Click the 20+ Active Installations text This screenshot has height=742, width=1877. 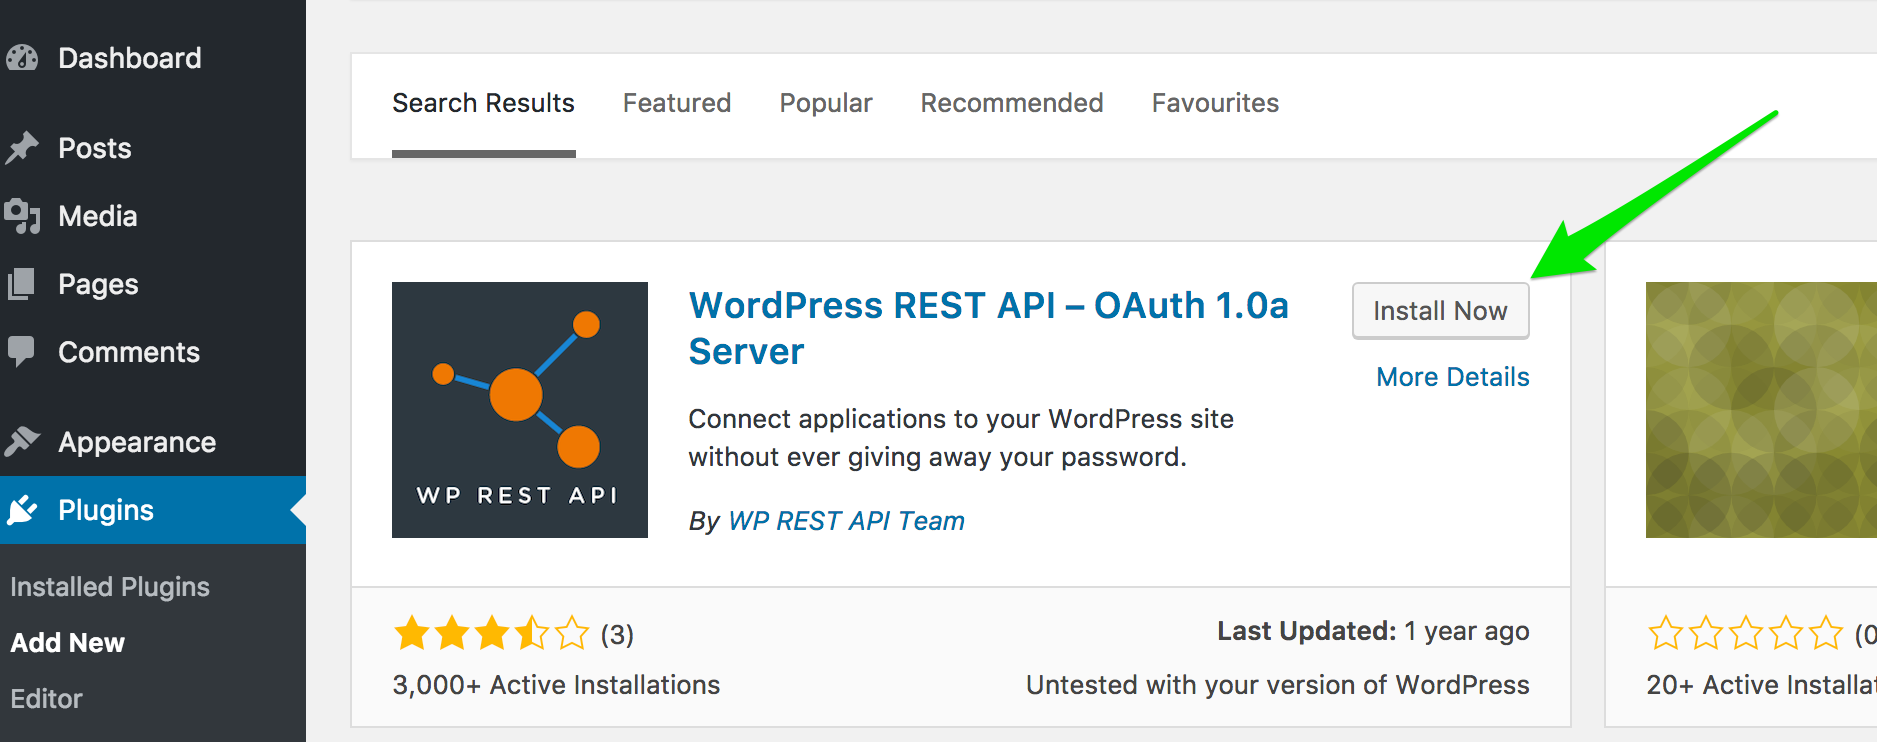tap(1761, 685)
